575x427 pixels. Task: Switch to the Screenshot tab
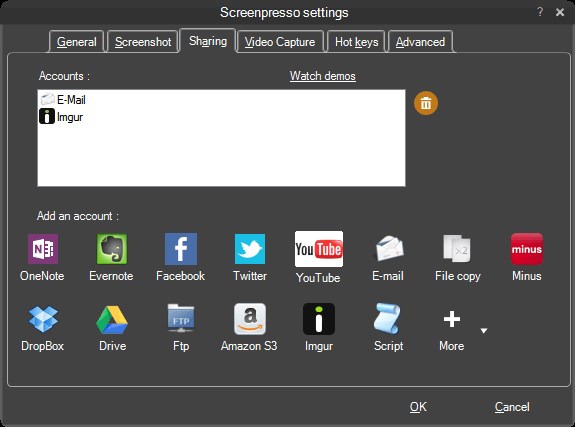click(143, 42)
